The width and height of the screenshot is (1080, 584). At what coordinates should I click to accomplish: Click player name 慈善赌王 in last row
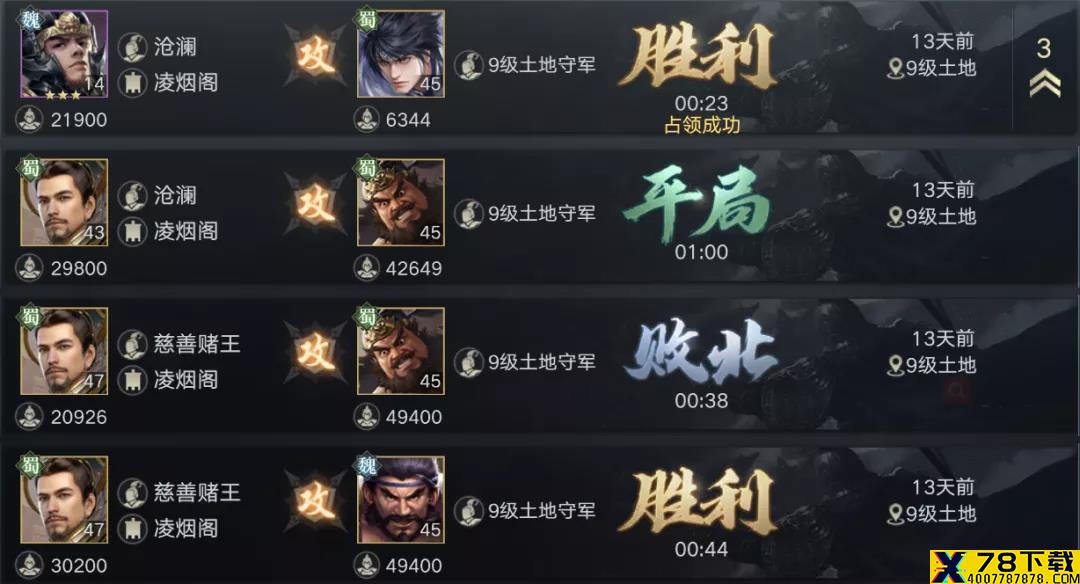coord(197,492)
